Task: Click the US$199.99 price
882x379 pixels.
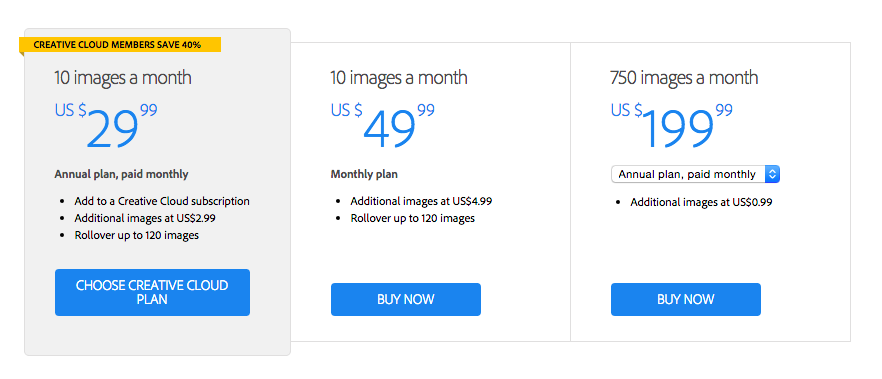Action: click(x=672, y=126)
